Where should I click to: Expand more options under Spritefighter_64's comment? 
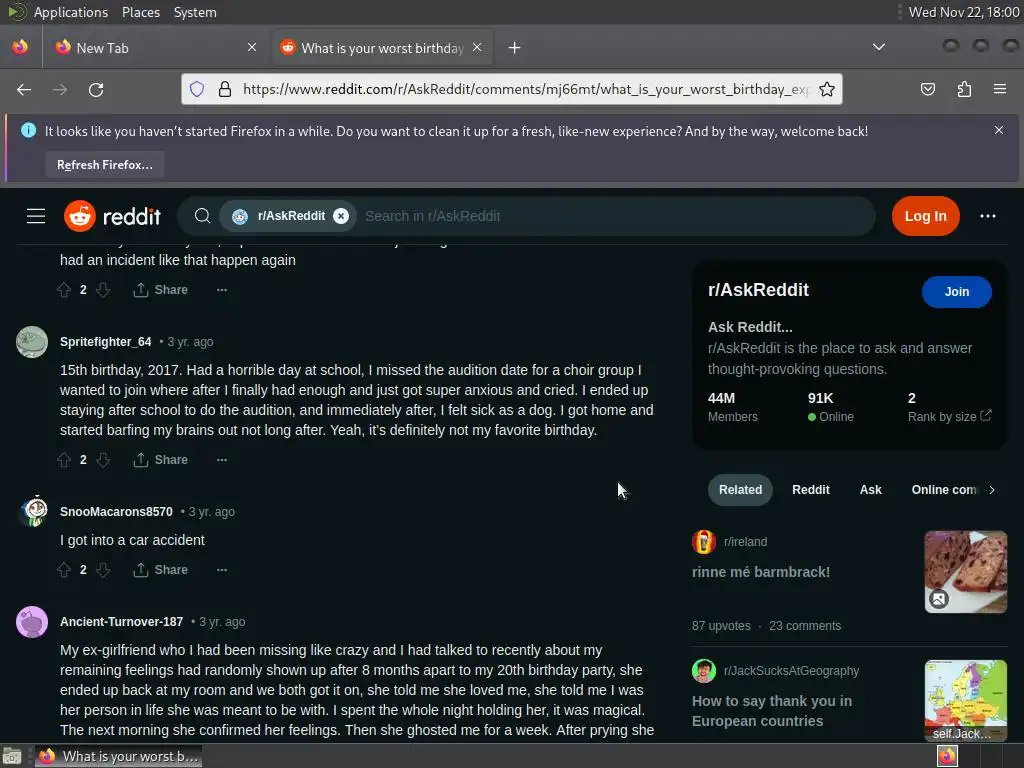point(222,460)
